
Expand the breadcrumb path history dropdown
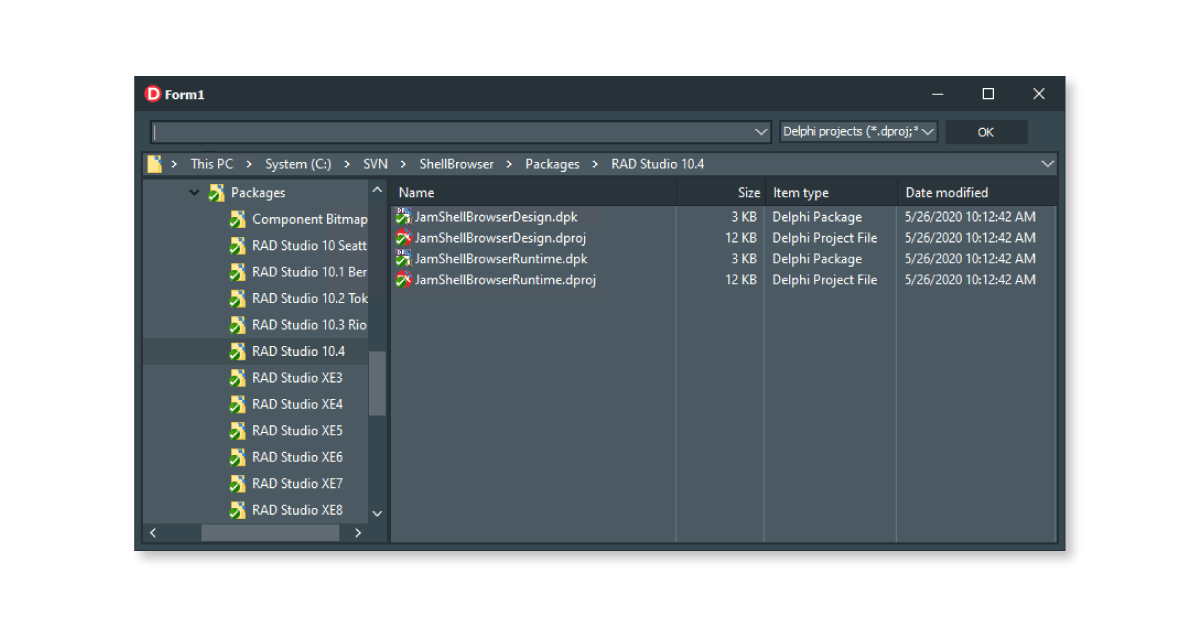[x=1047, y=164]
